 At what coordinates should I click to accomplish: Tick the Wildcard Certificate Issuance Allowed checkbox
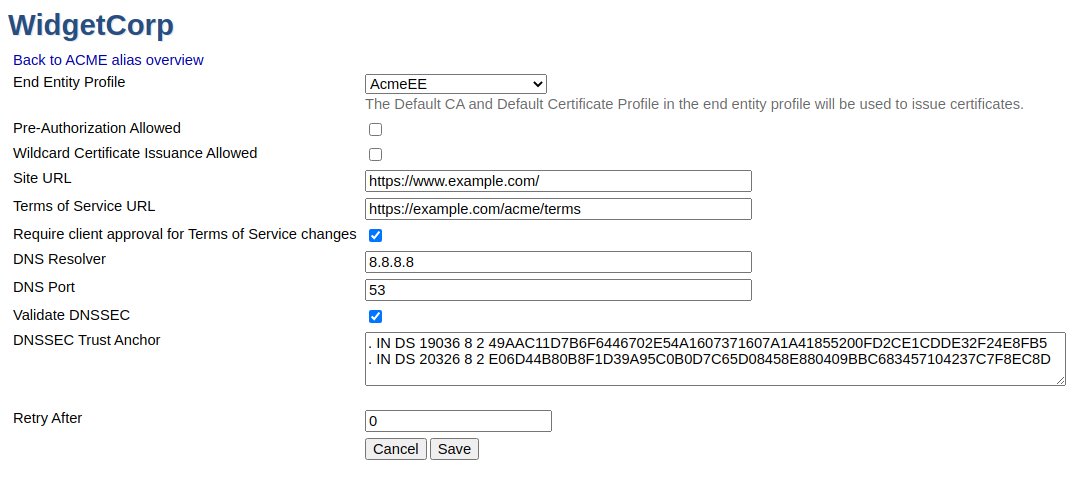click(376, 154)
